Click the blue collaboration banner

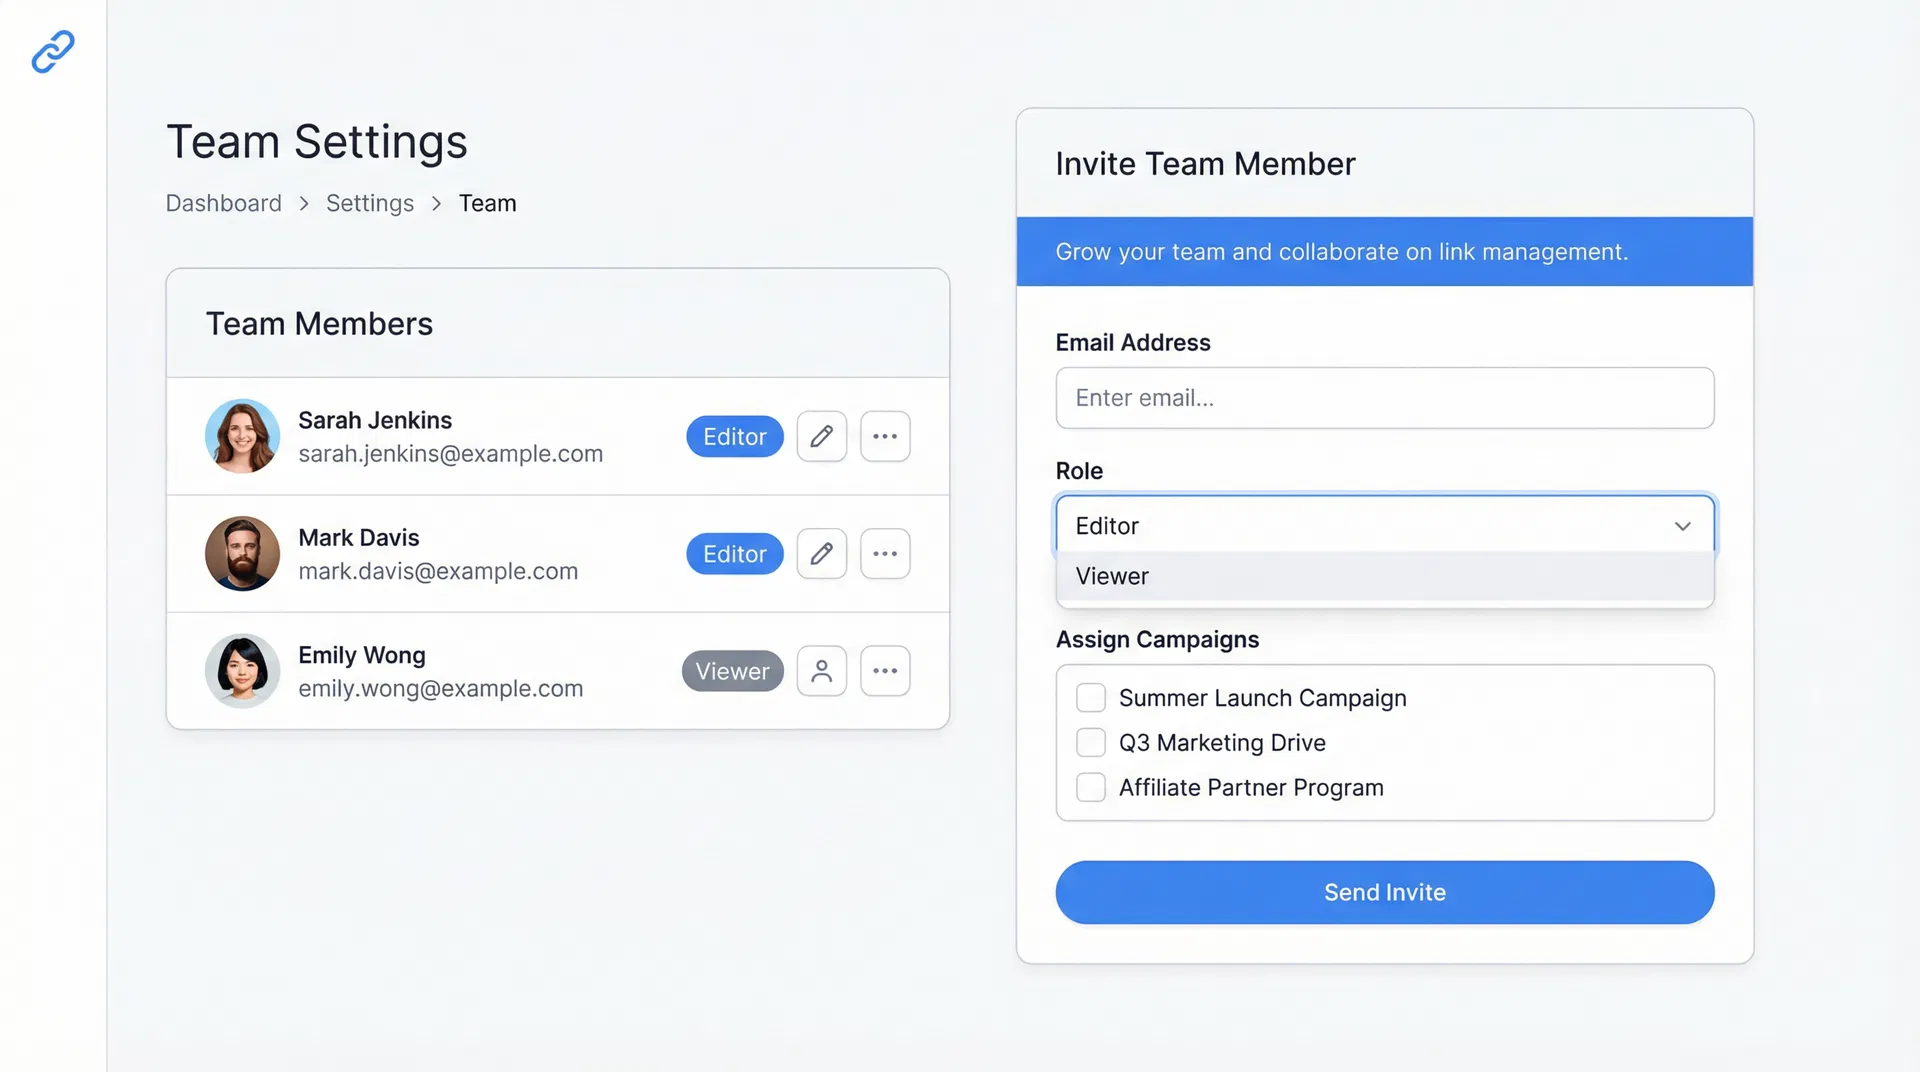point(1384,251)
